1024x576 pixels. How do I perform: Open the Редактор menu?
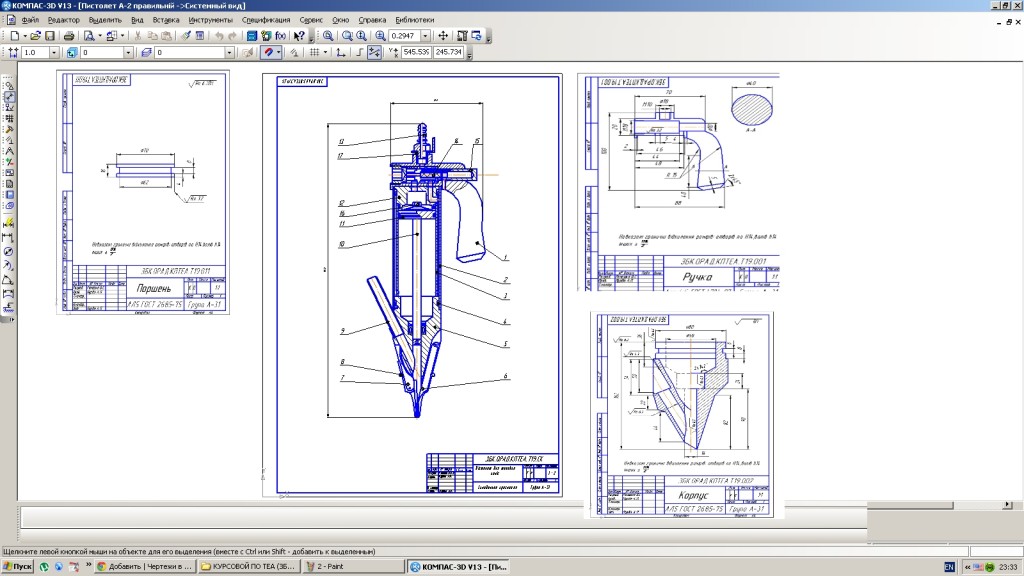[x=63, y=20]
